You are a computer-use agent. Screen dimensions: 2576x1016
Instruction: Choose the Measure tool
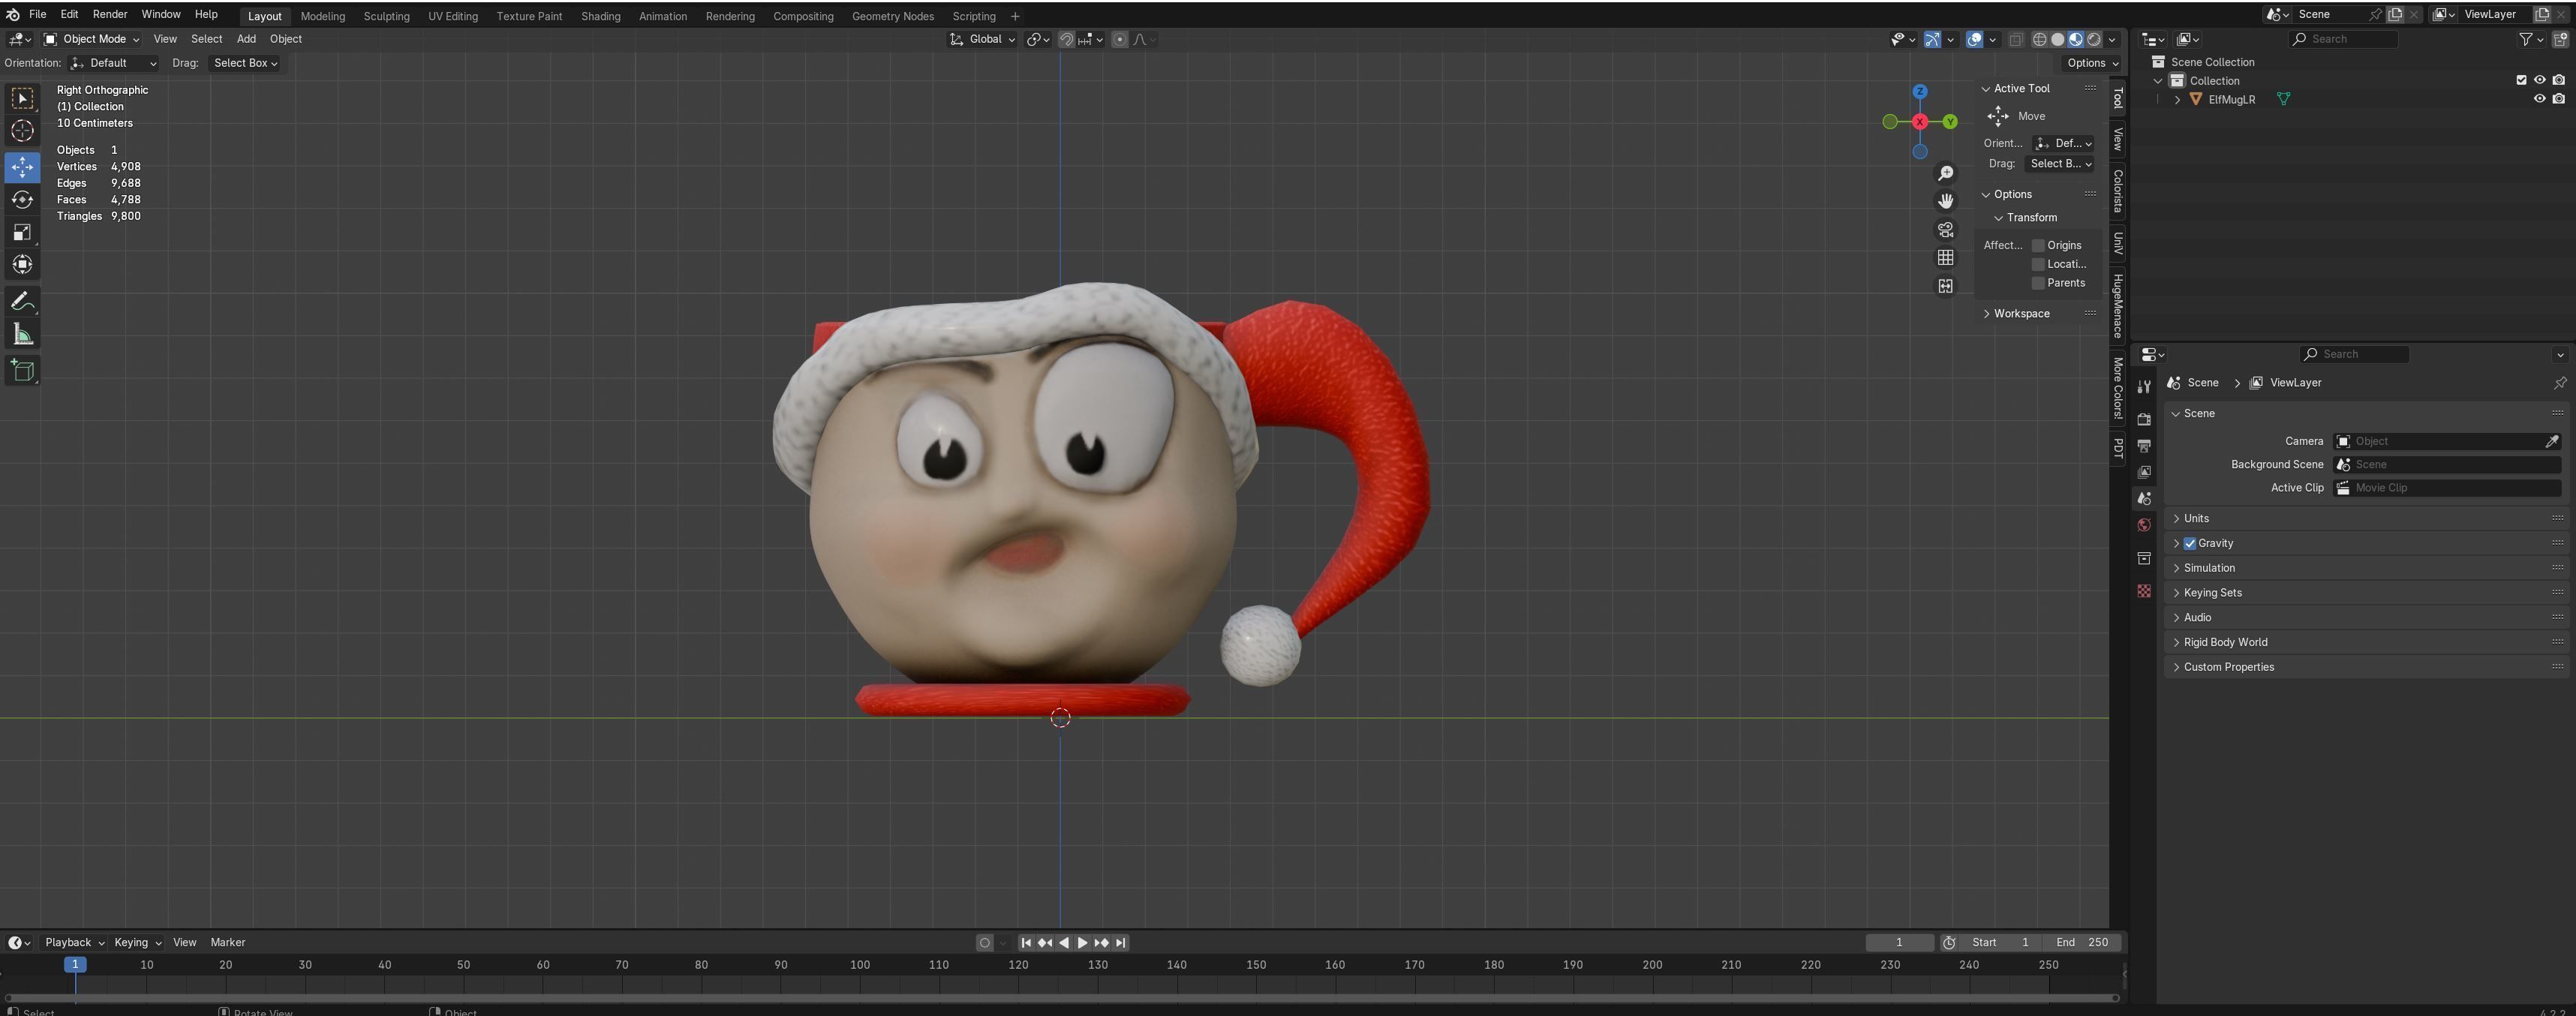[x=22, y=335]
